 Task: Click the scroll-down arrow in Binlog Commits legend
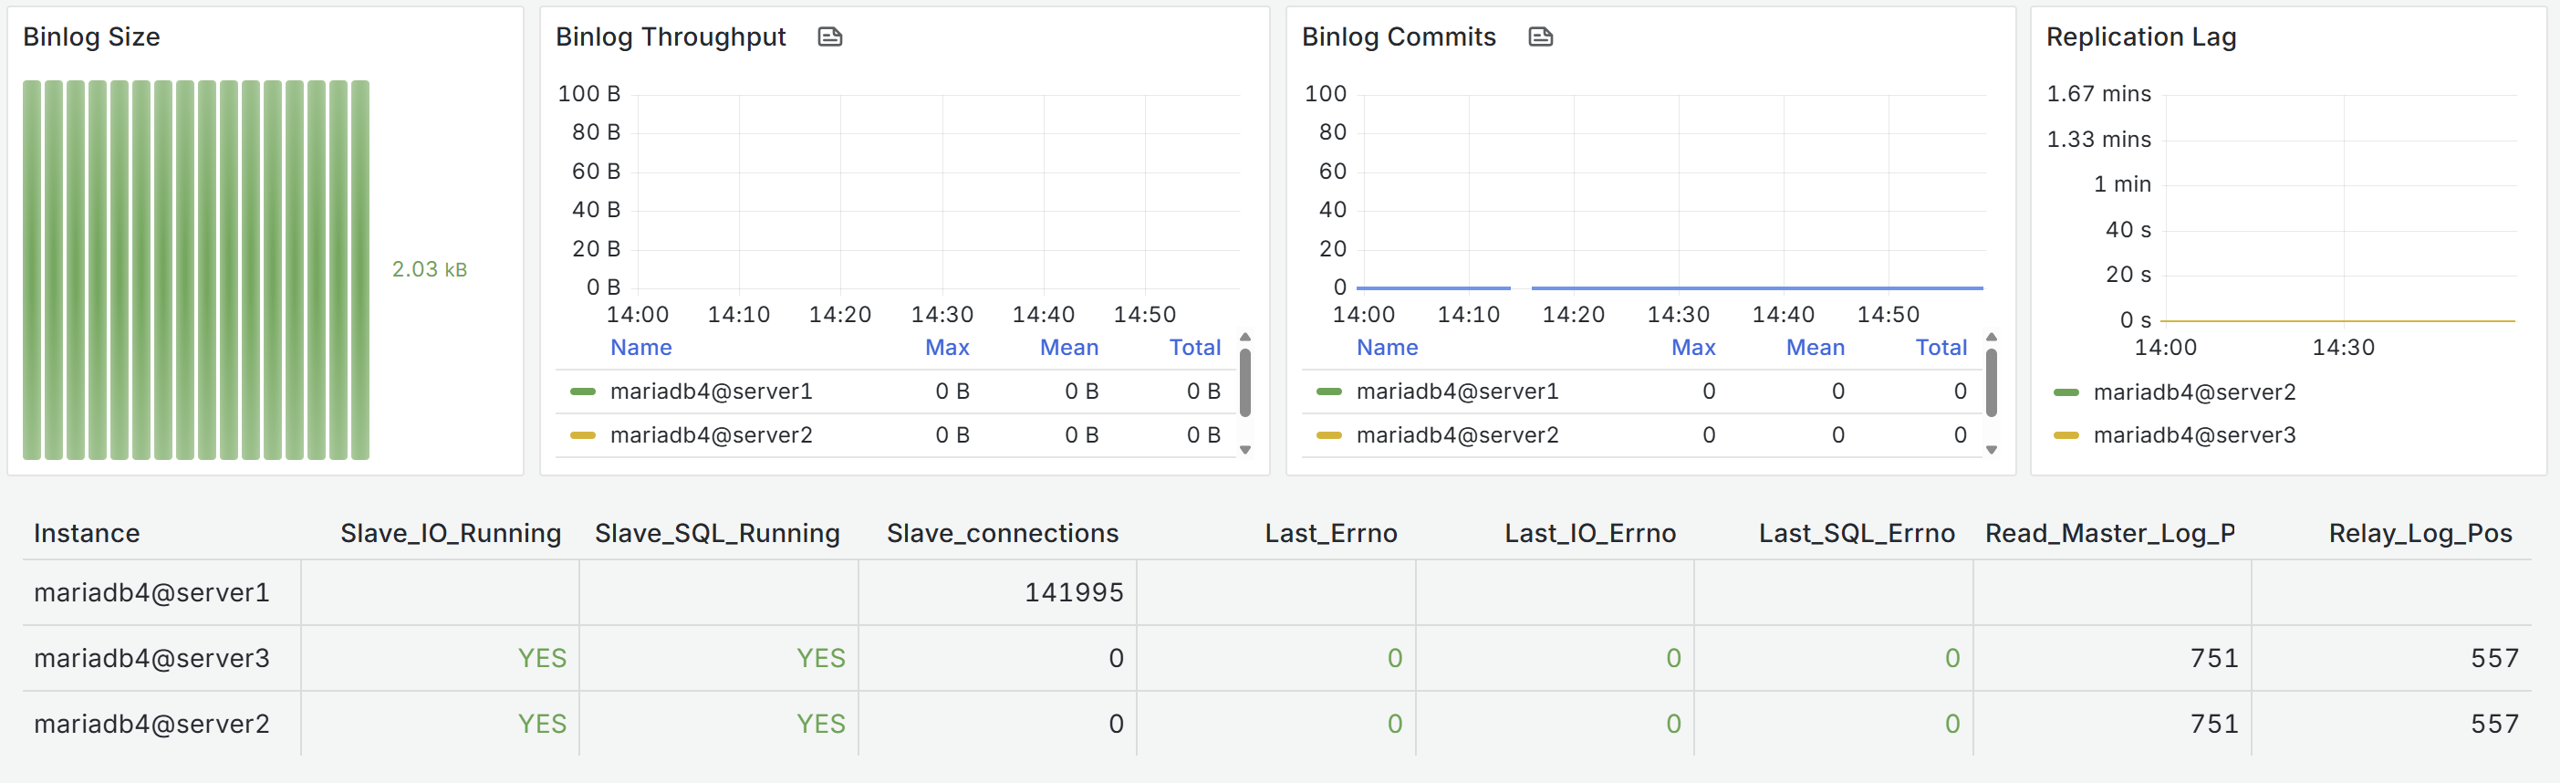(1991, 450)
